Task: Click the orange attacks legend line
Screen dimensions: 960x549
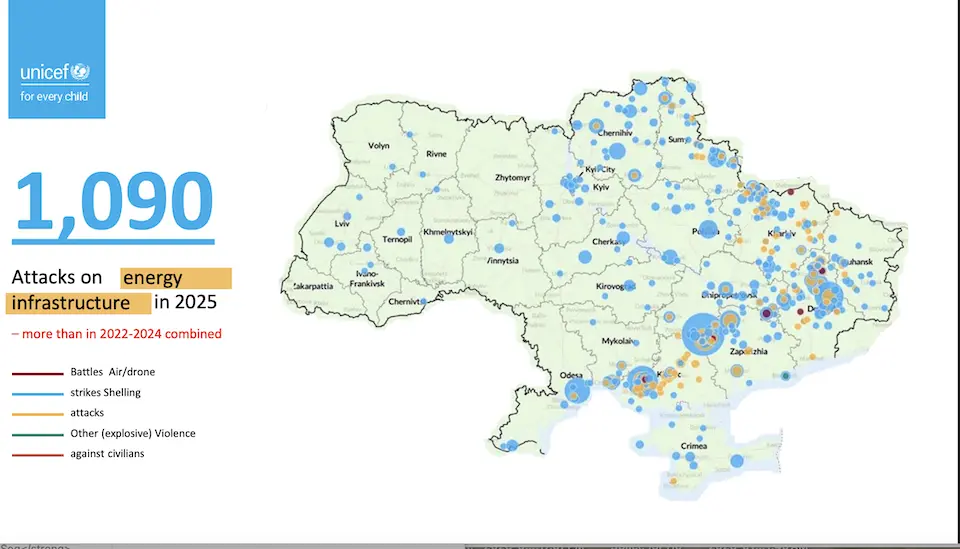Action: (37, 414)
